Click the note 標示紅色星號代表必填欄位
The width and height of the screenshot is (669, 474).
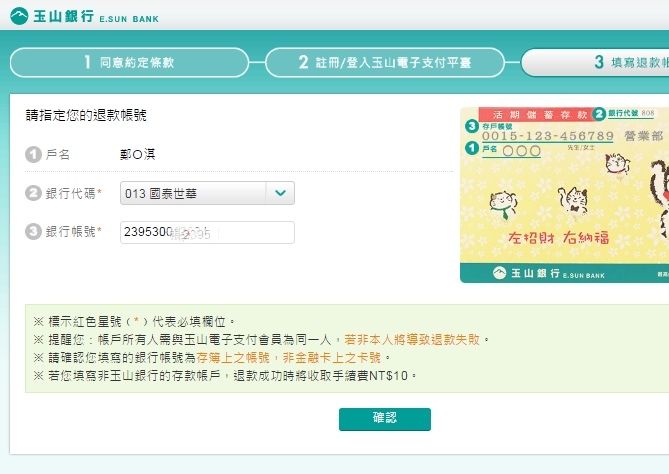[134, 321]
